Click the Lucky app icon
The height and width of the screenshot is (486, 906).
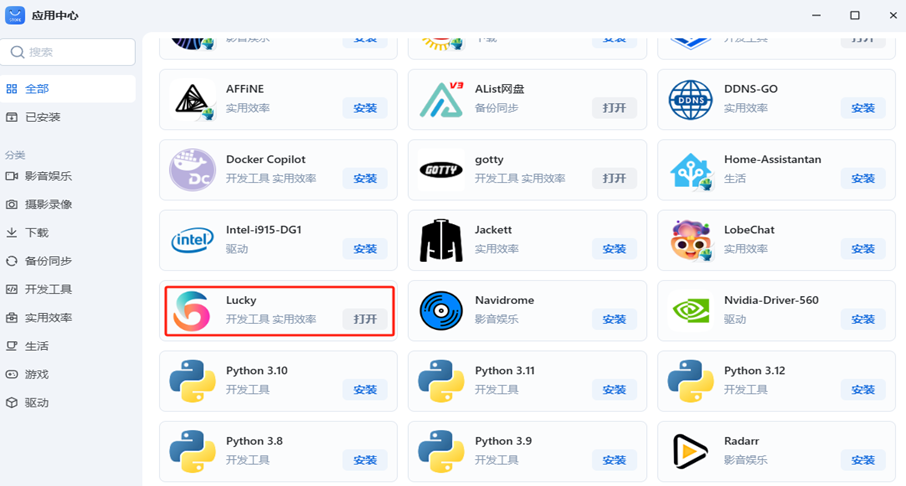(x=192, y=311)
